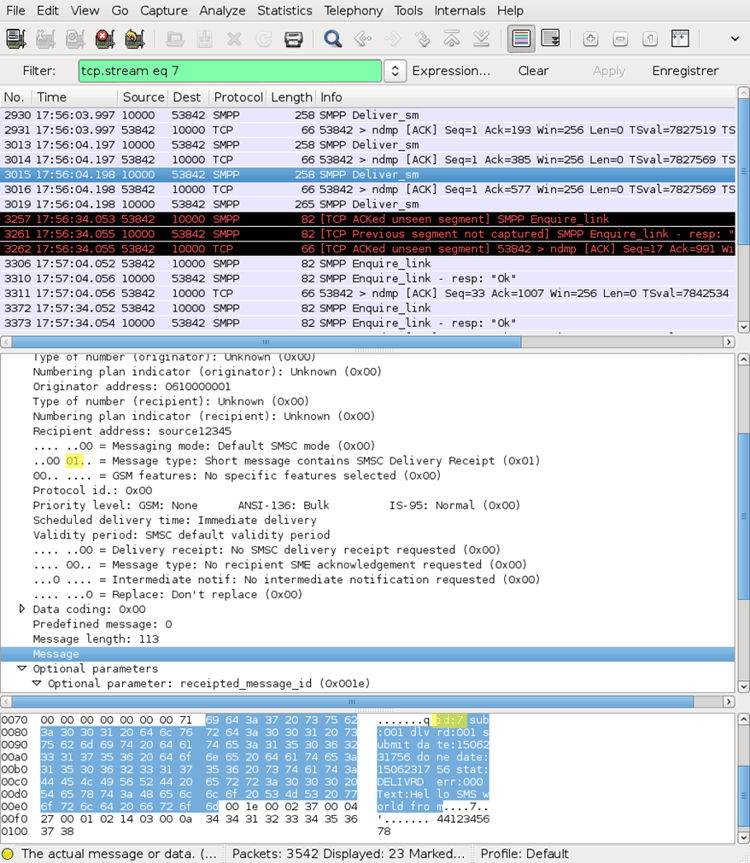
Task: Open the capture interfaces list icon
Action: [x=15, y=39]
